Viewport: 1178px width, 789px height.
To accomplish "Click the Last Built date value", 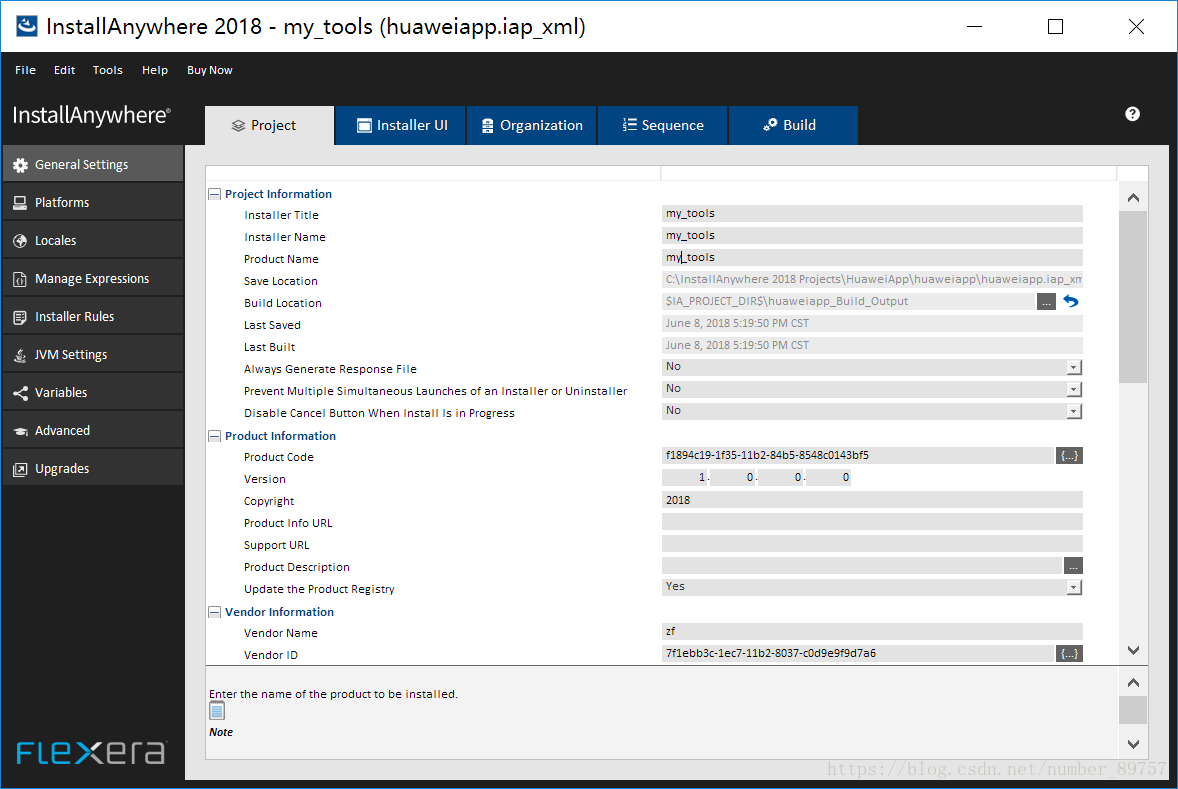I will click(737, 345).
